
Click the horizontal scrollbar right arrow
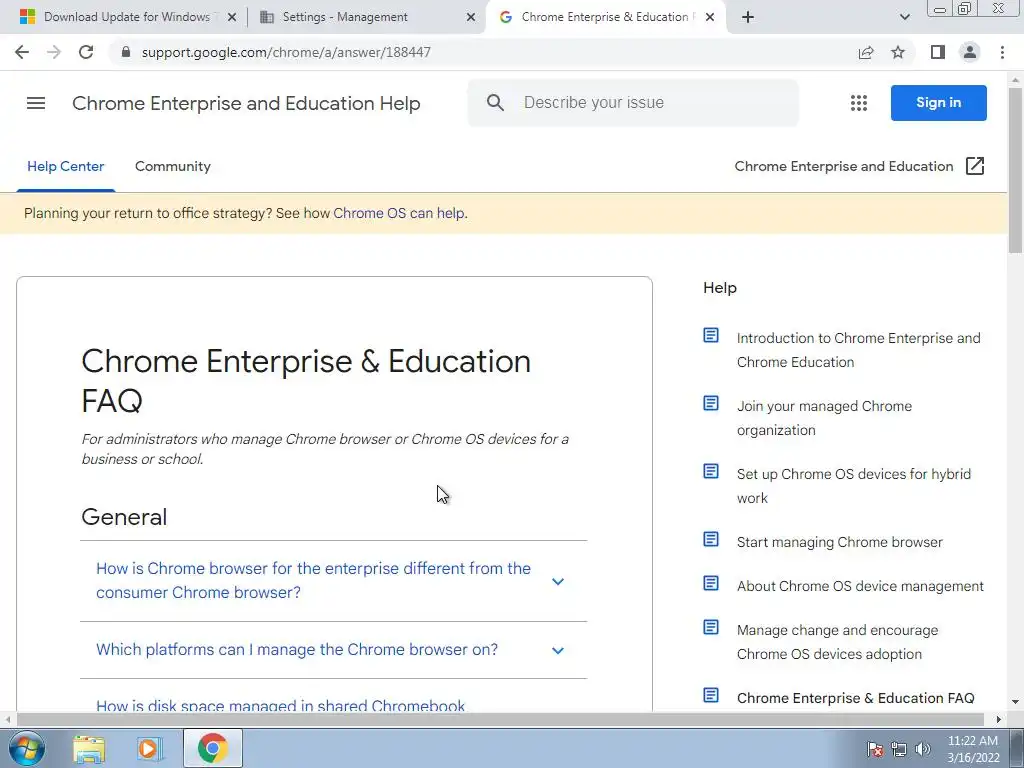coord(999,720)
